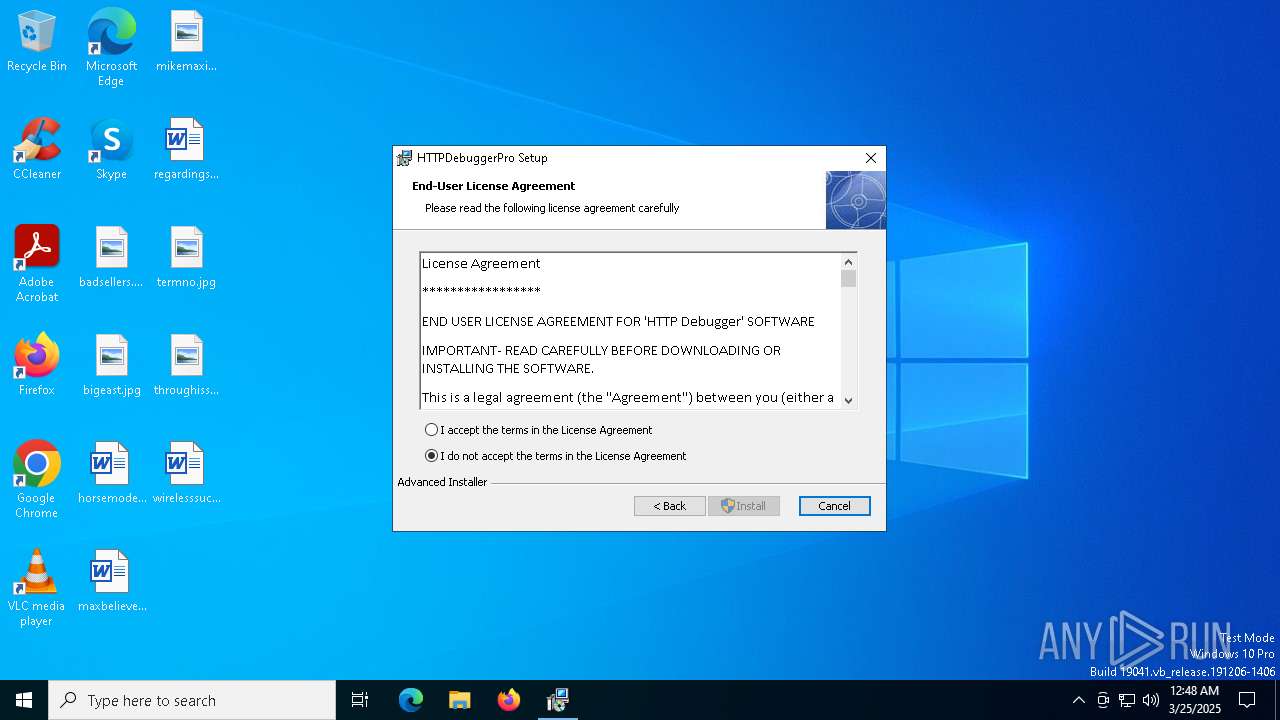Open File Explorer from the taskbar
This screenshot has height=720, width=1280.
(460, 700)
